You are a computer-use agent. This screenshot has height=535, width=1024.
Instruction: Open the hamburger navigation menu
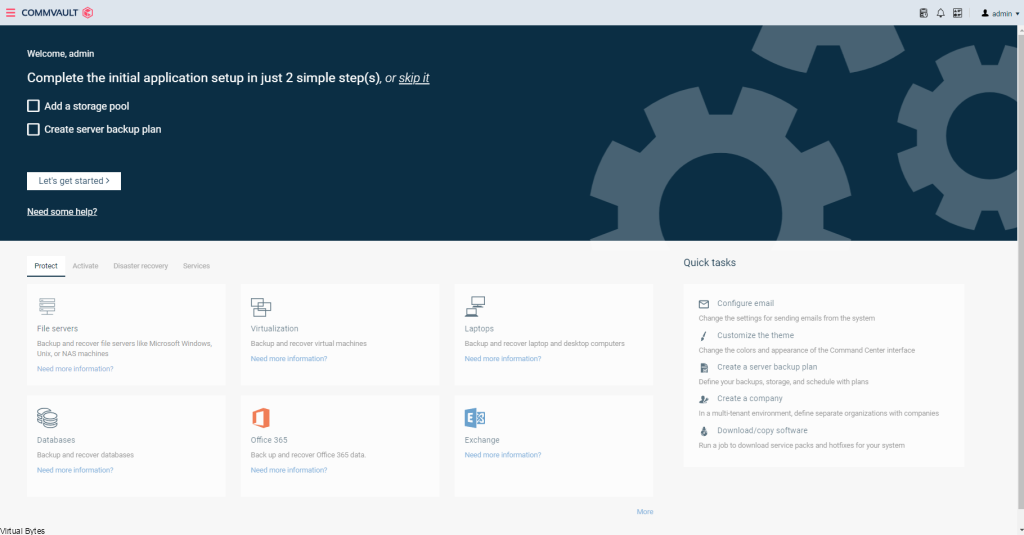(10, 13)
